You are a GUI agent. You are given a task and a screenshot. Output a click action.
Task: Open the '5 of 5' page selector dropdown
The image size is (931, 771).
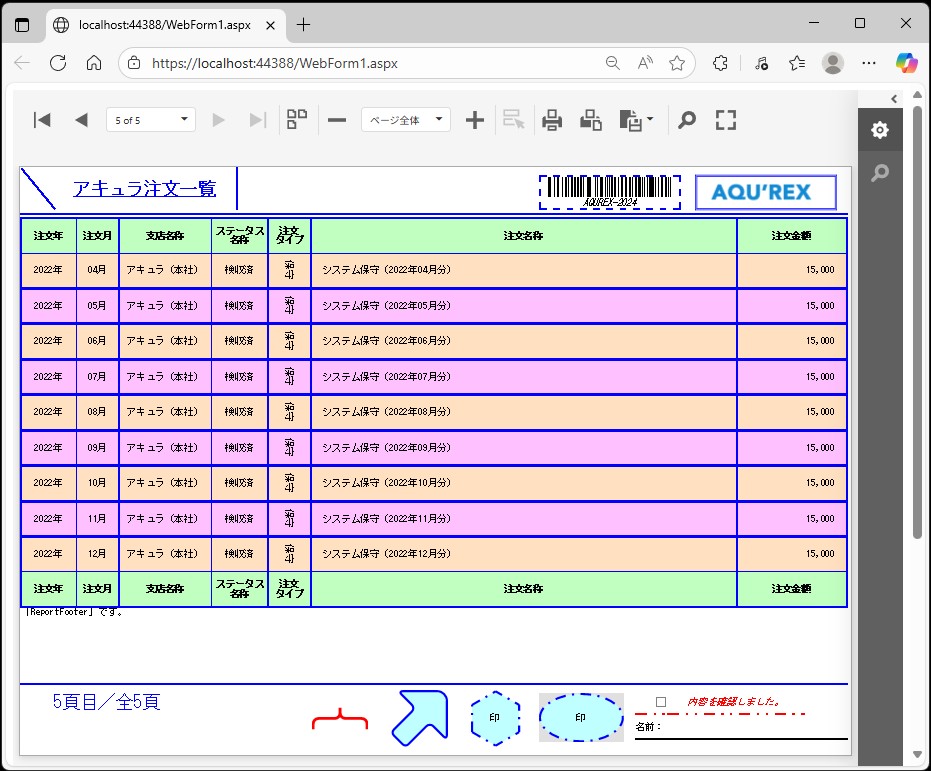click(x=151, y=121)
